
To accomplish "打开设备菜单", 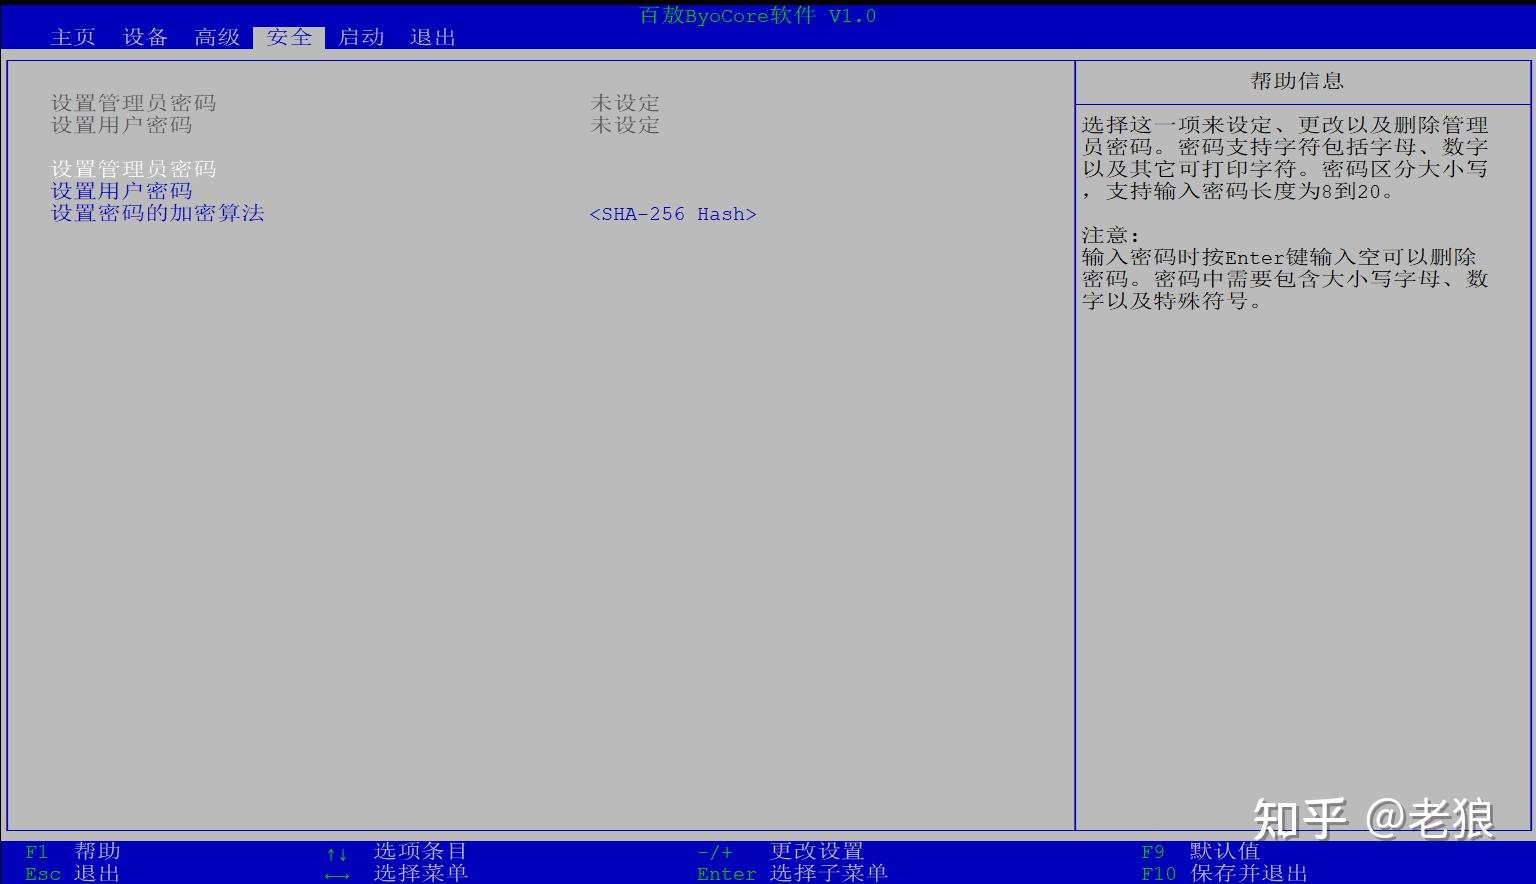I will tap(144, 37).
